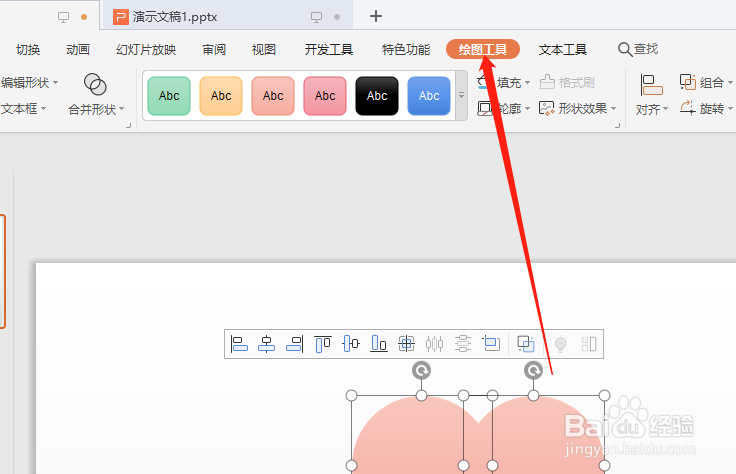This screenshot has height=474, width=736.
Task: Open the 幻灯片放映 slide show tab
Action: point(146,49)
